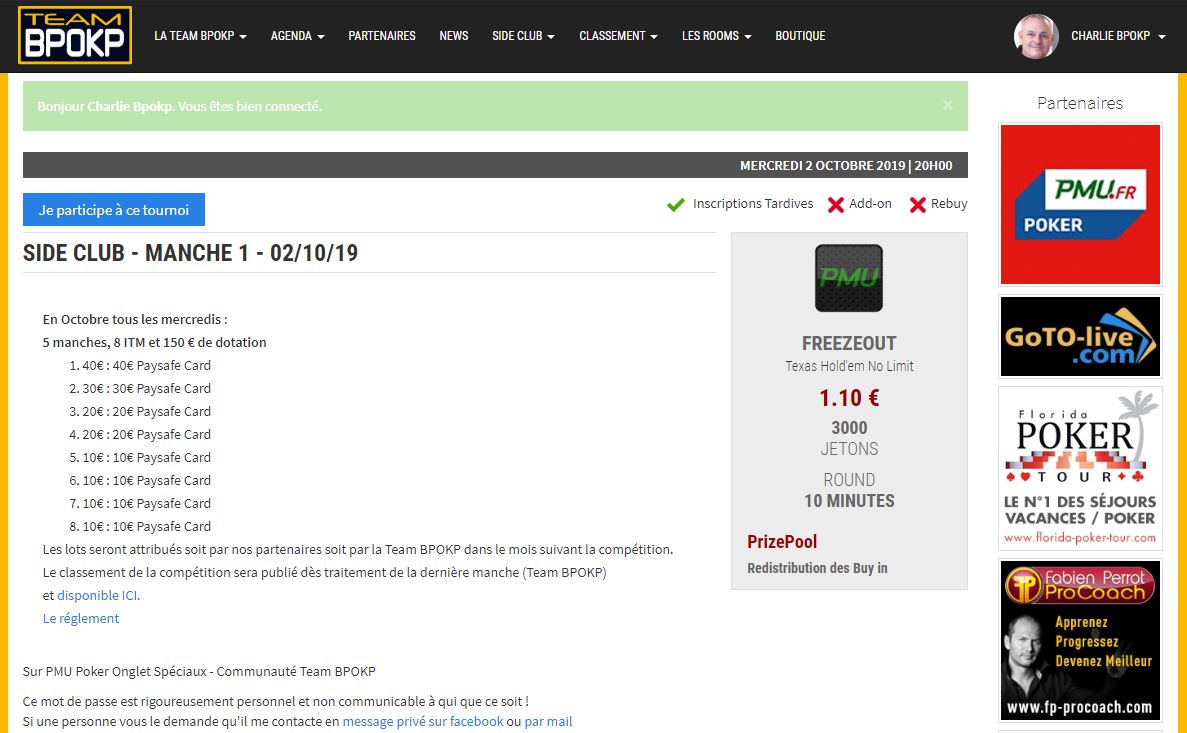Click the 10 MINUTES round duration
The image size is (1187, 733).
pyautogui.click(x=849, y=501)
